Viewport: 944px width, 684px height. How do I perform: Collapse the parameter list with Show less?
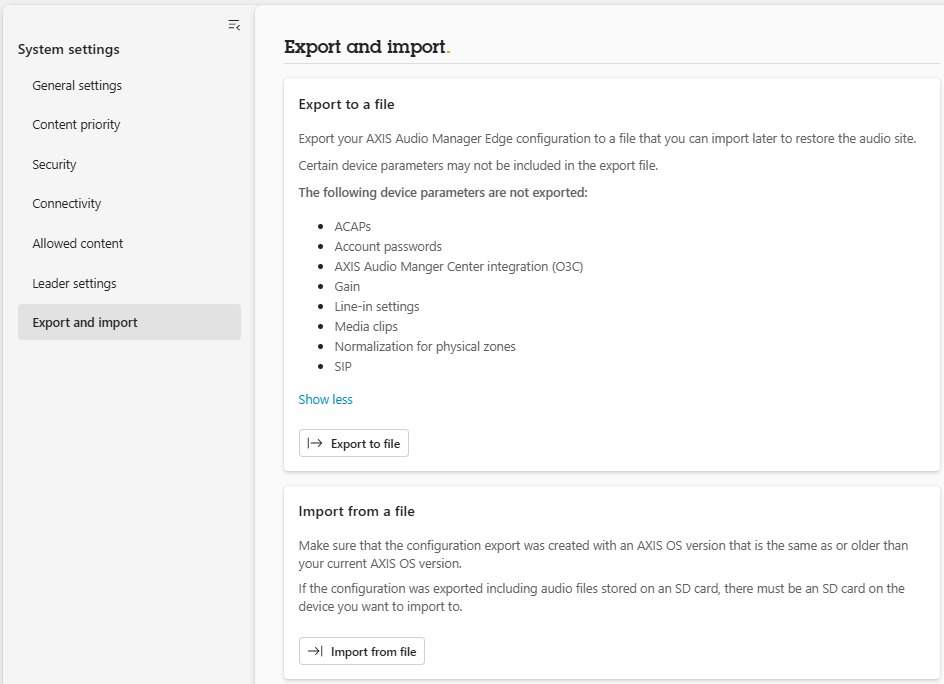[x=326, y=399]
